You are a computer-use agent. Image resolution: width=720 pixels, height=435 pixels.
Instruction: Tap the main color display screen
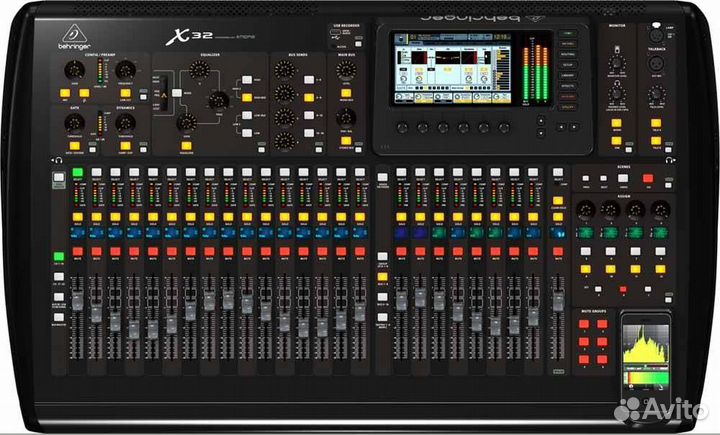453,68
